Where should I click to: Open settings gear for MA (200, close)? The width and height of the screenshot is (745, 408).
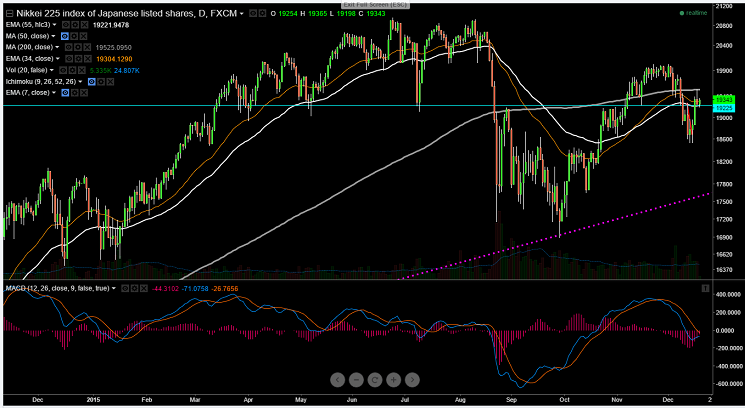[78, 47]
